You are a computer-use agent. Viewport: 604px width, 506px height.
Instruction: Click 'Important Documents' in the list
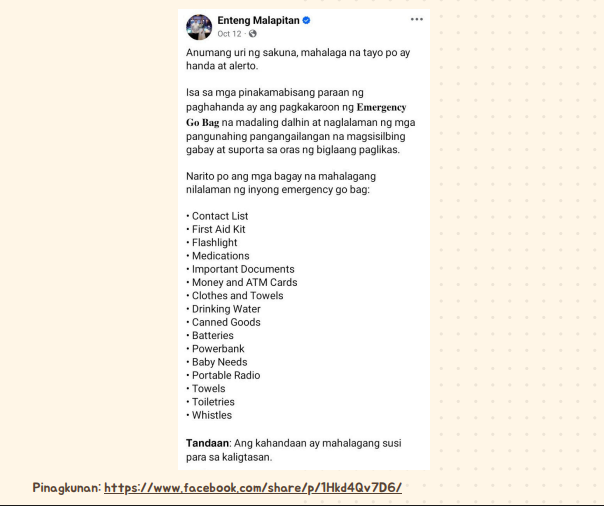(243, 269)
